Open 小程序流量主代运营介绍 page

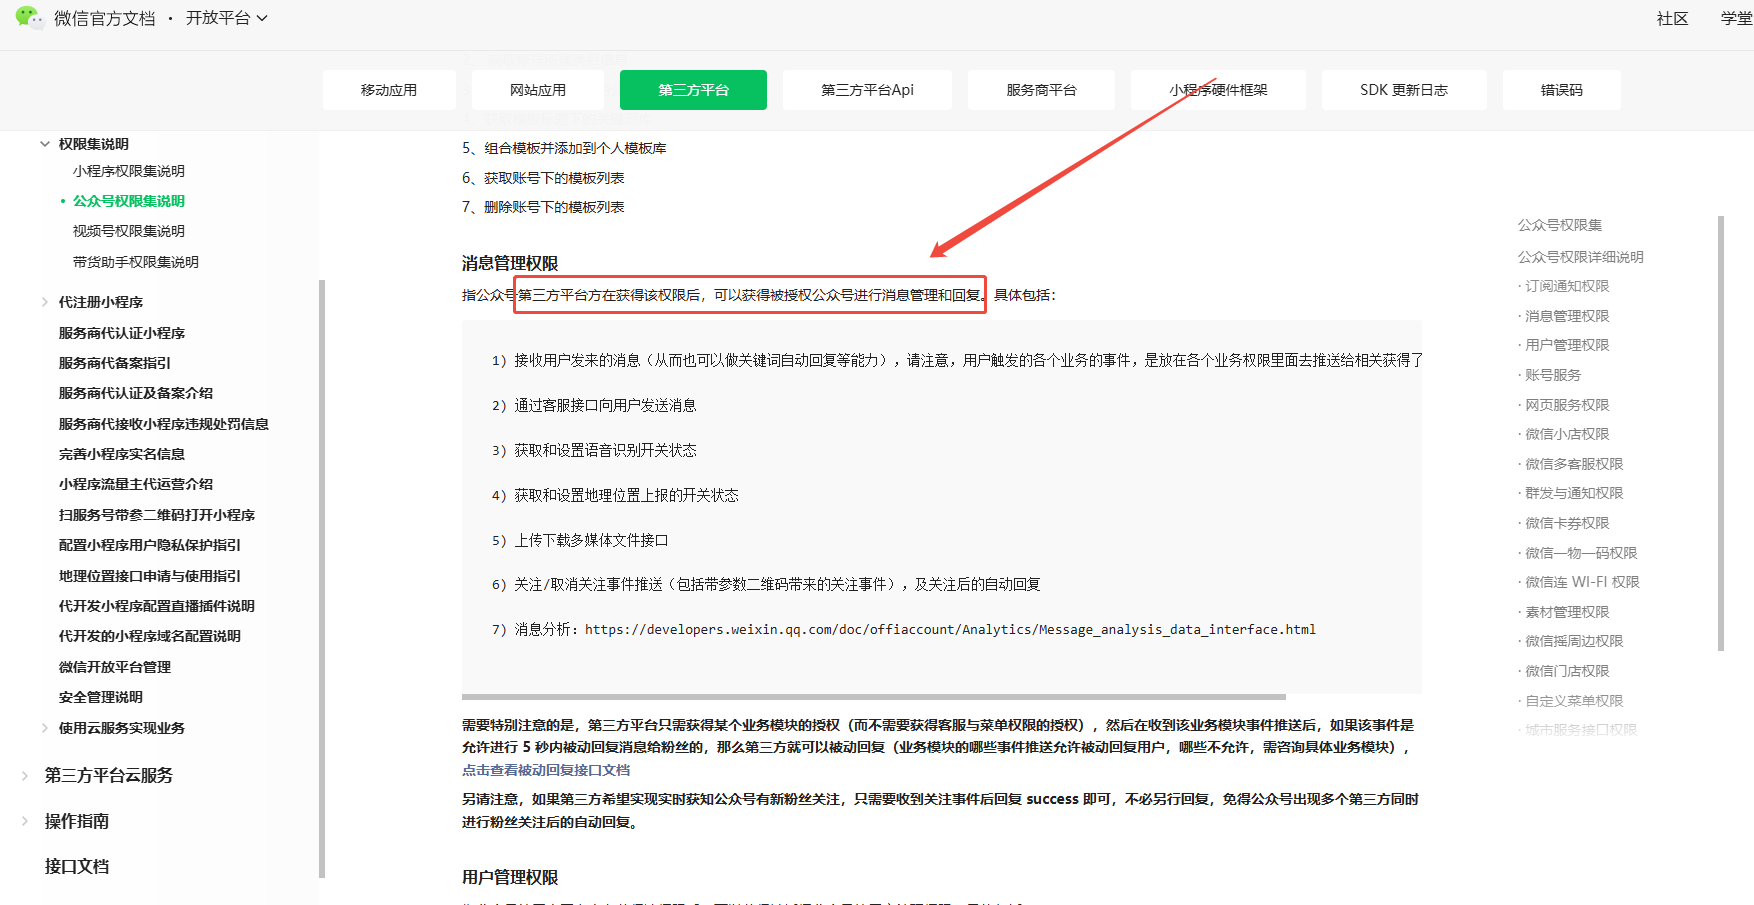tap(136, 484)
